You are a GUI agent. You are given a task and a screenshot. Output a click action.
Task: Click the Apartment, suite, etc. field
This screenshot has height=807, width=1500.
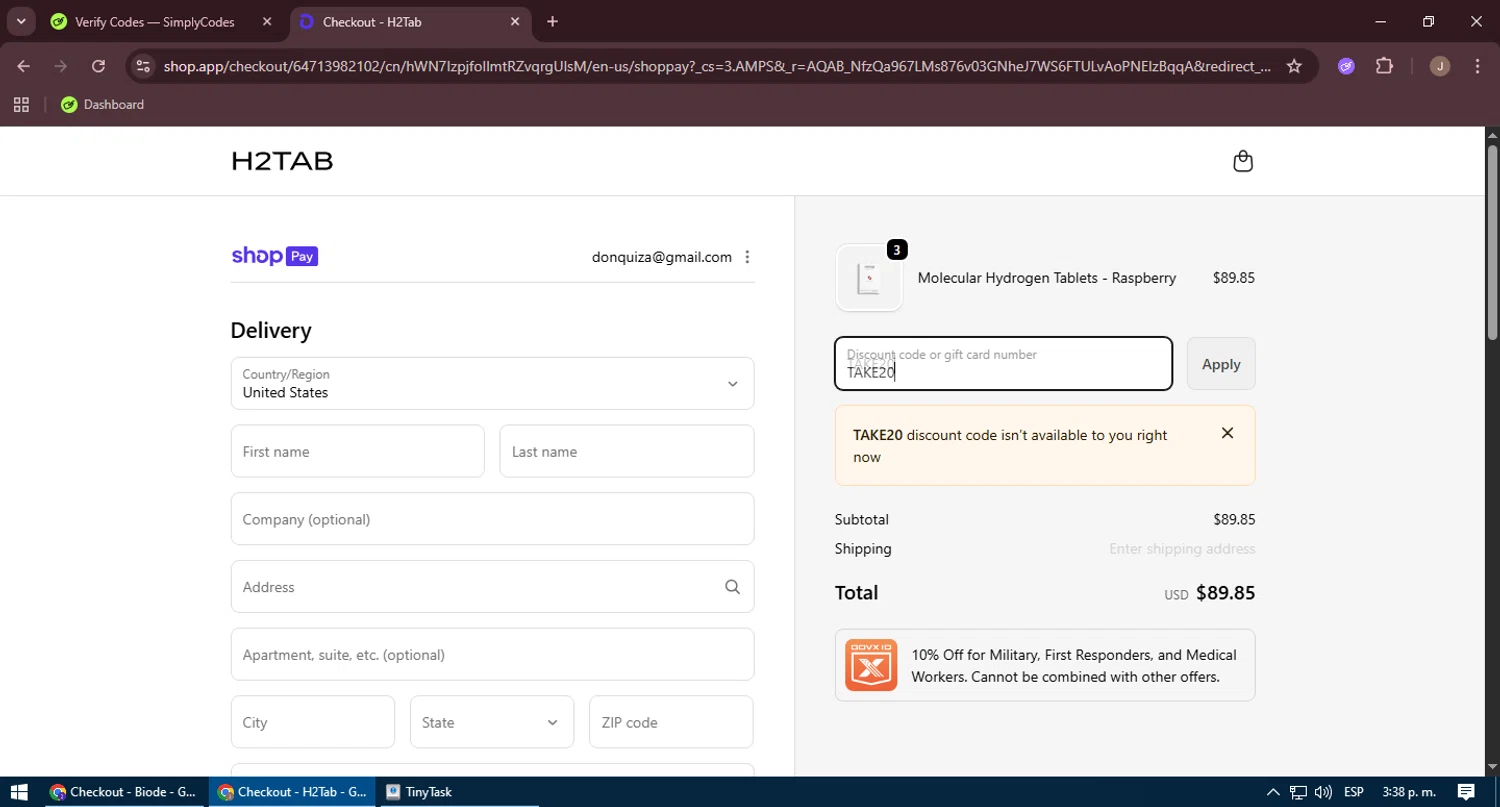pos(492,654)
